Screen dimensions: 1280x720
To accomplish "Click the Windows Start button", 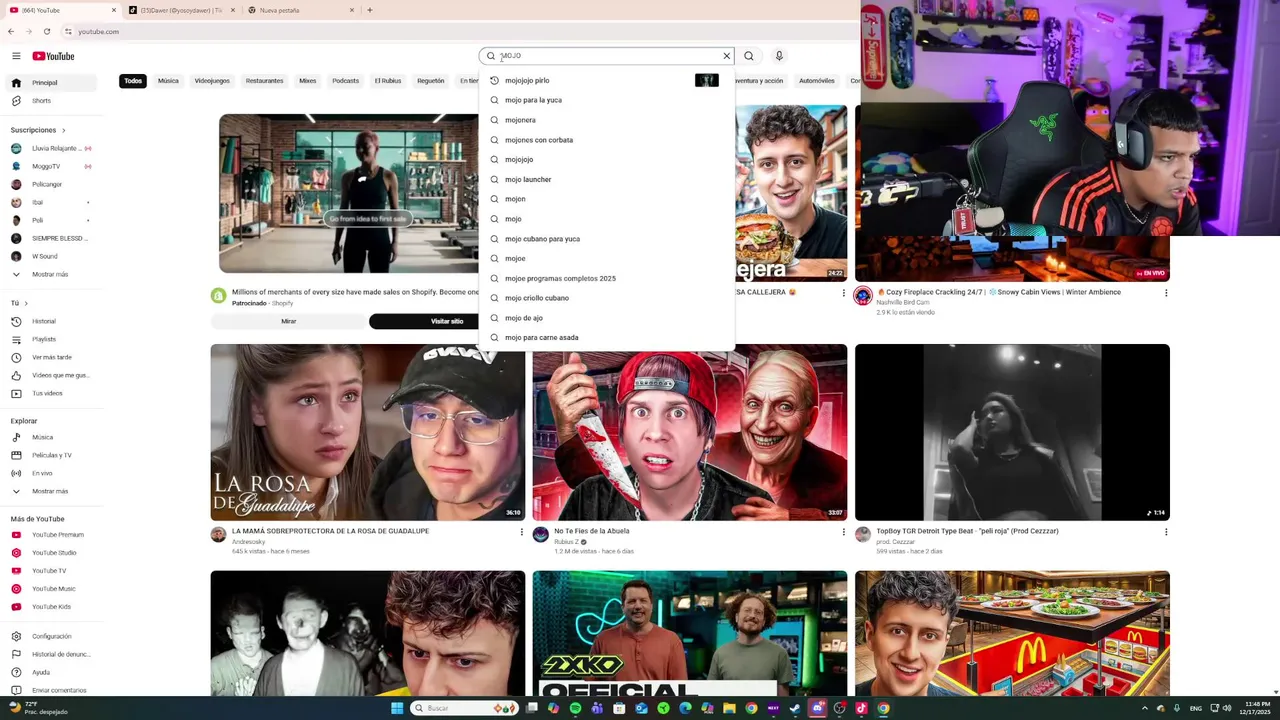I will 398,708.
